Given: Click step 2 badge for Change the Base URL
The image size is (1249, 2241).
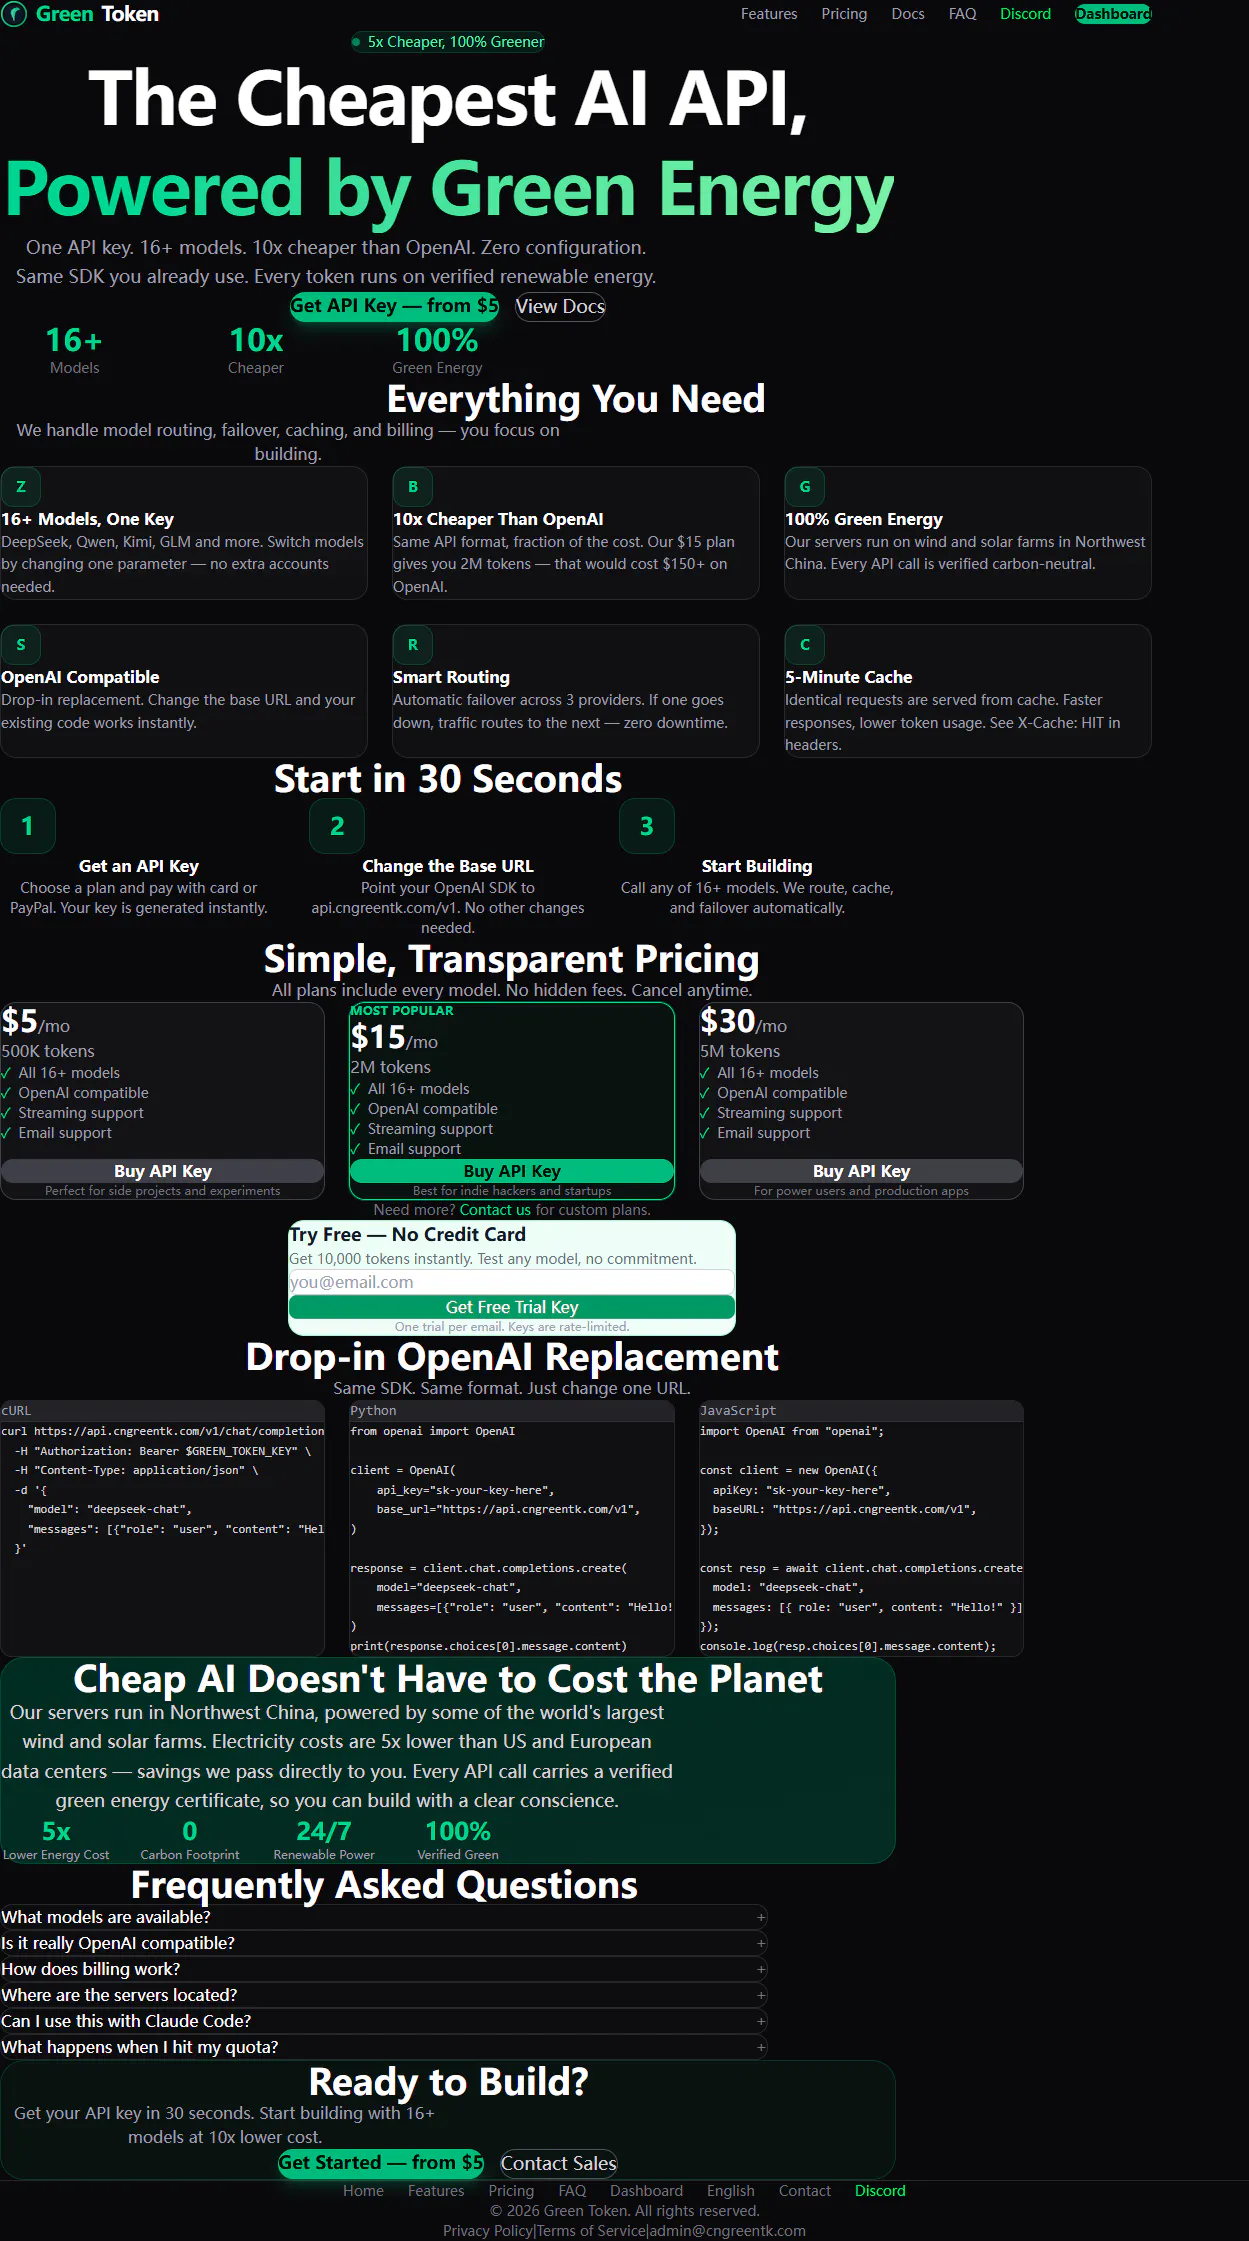Looking at the screenshot, I should (x=337, y=826).
